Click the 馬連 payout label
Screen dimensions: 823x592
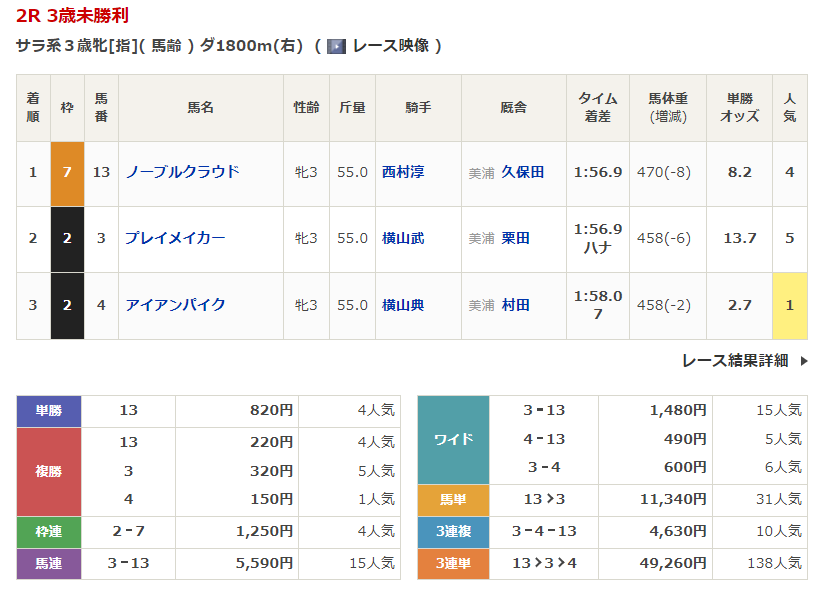coord(49,564)
